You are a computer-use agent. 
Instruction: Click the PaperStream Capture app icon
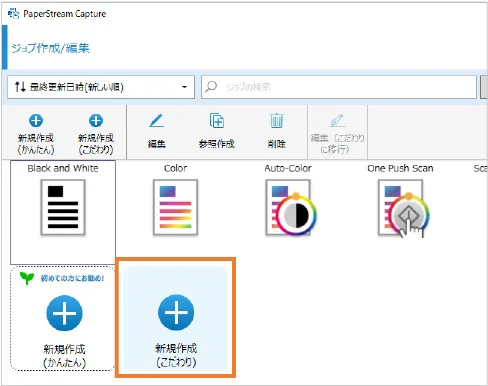[x=14, y=14]
